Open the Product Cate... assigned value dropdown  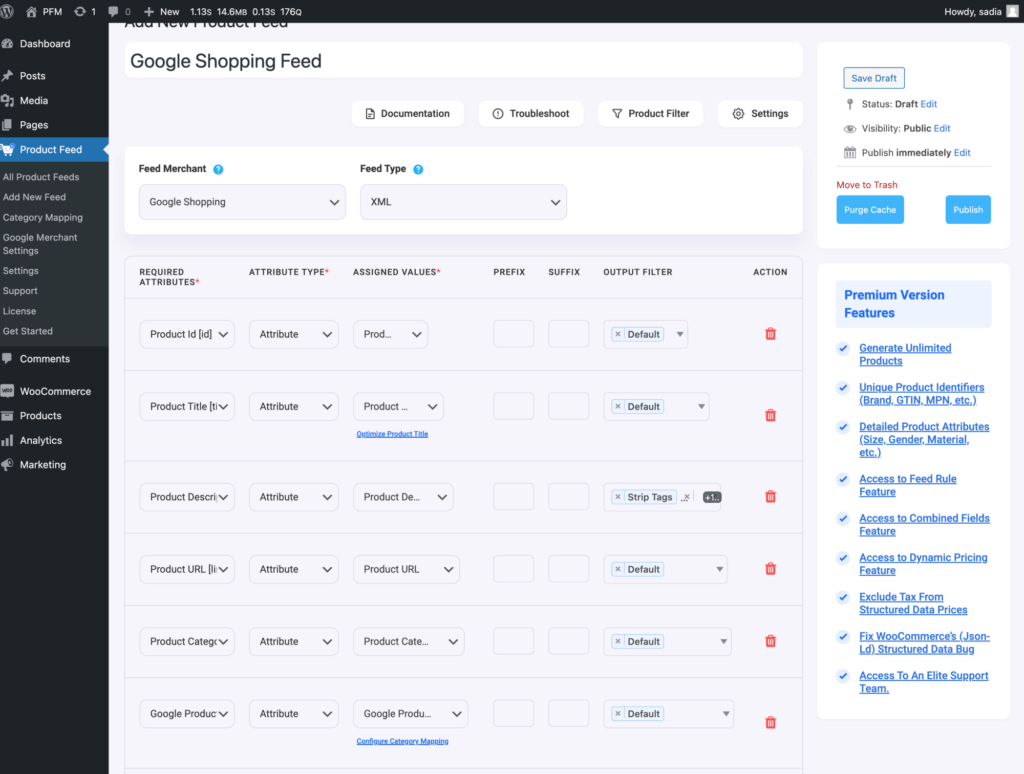point(409,641)
